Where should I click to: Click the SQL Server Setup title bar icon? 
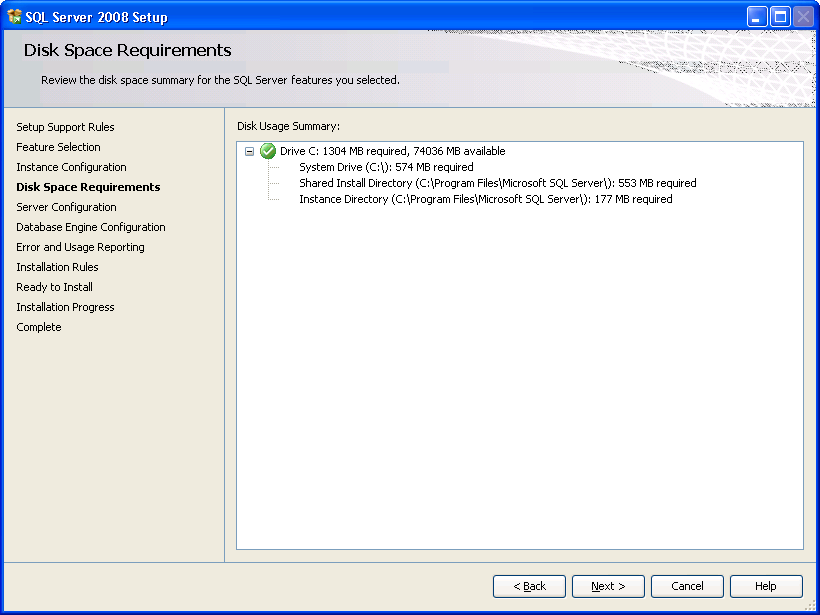click(x=14, y=17)
